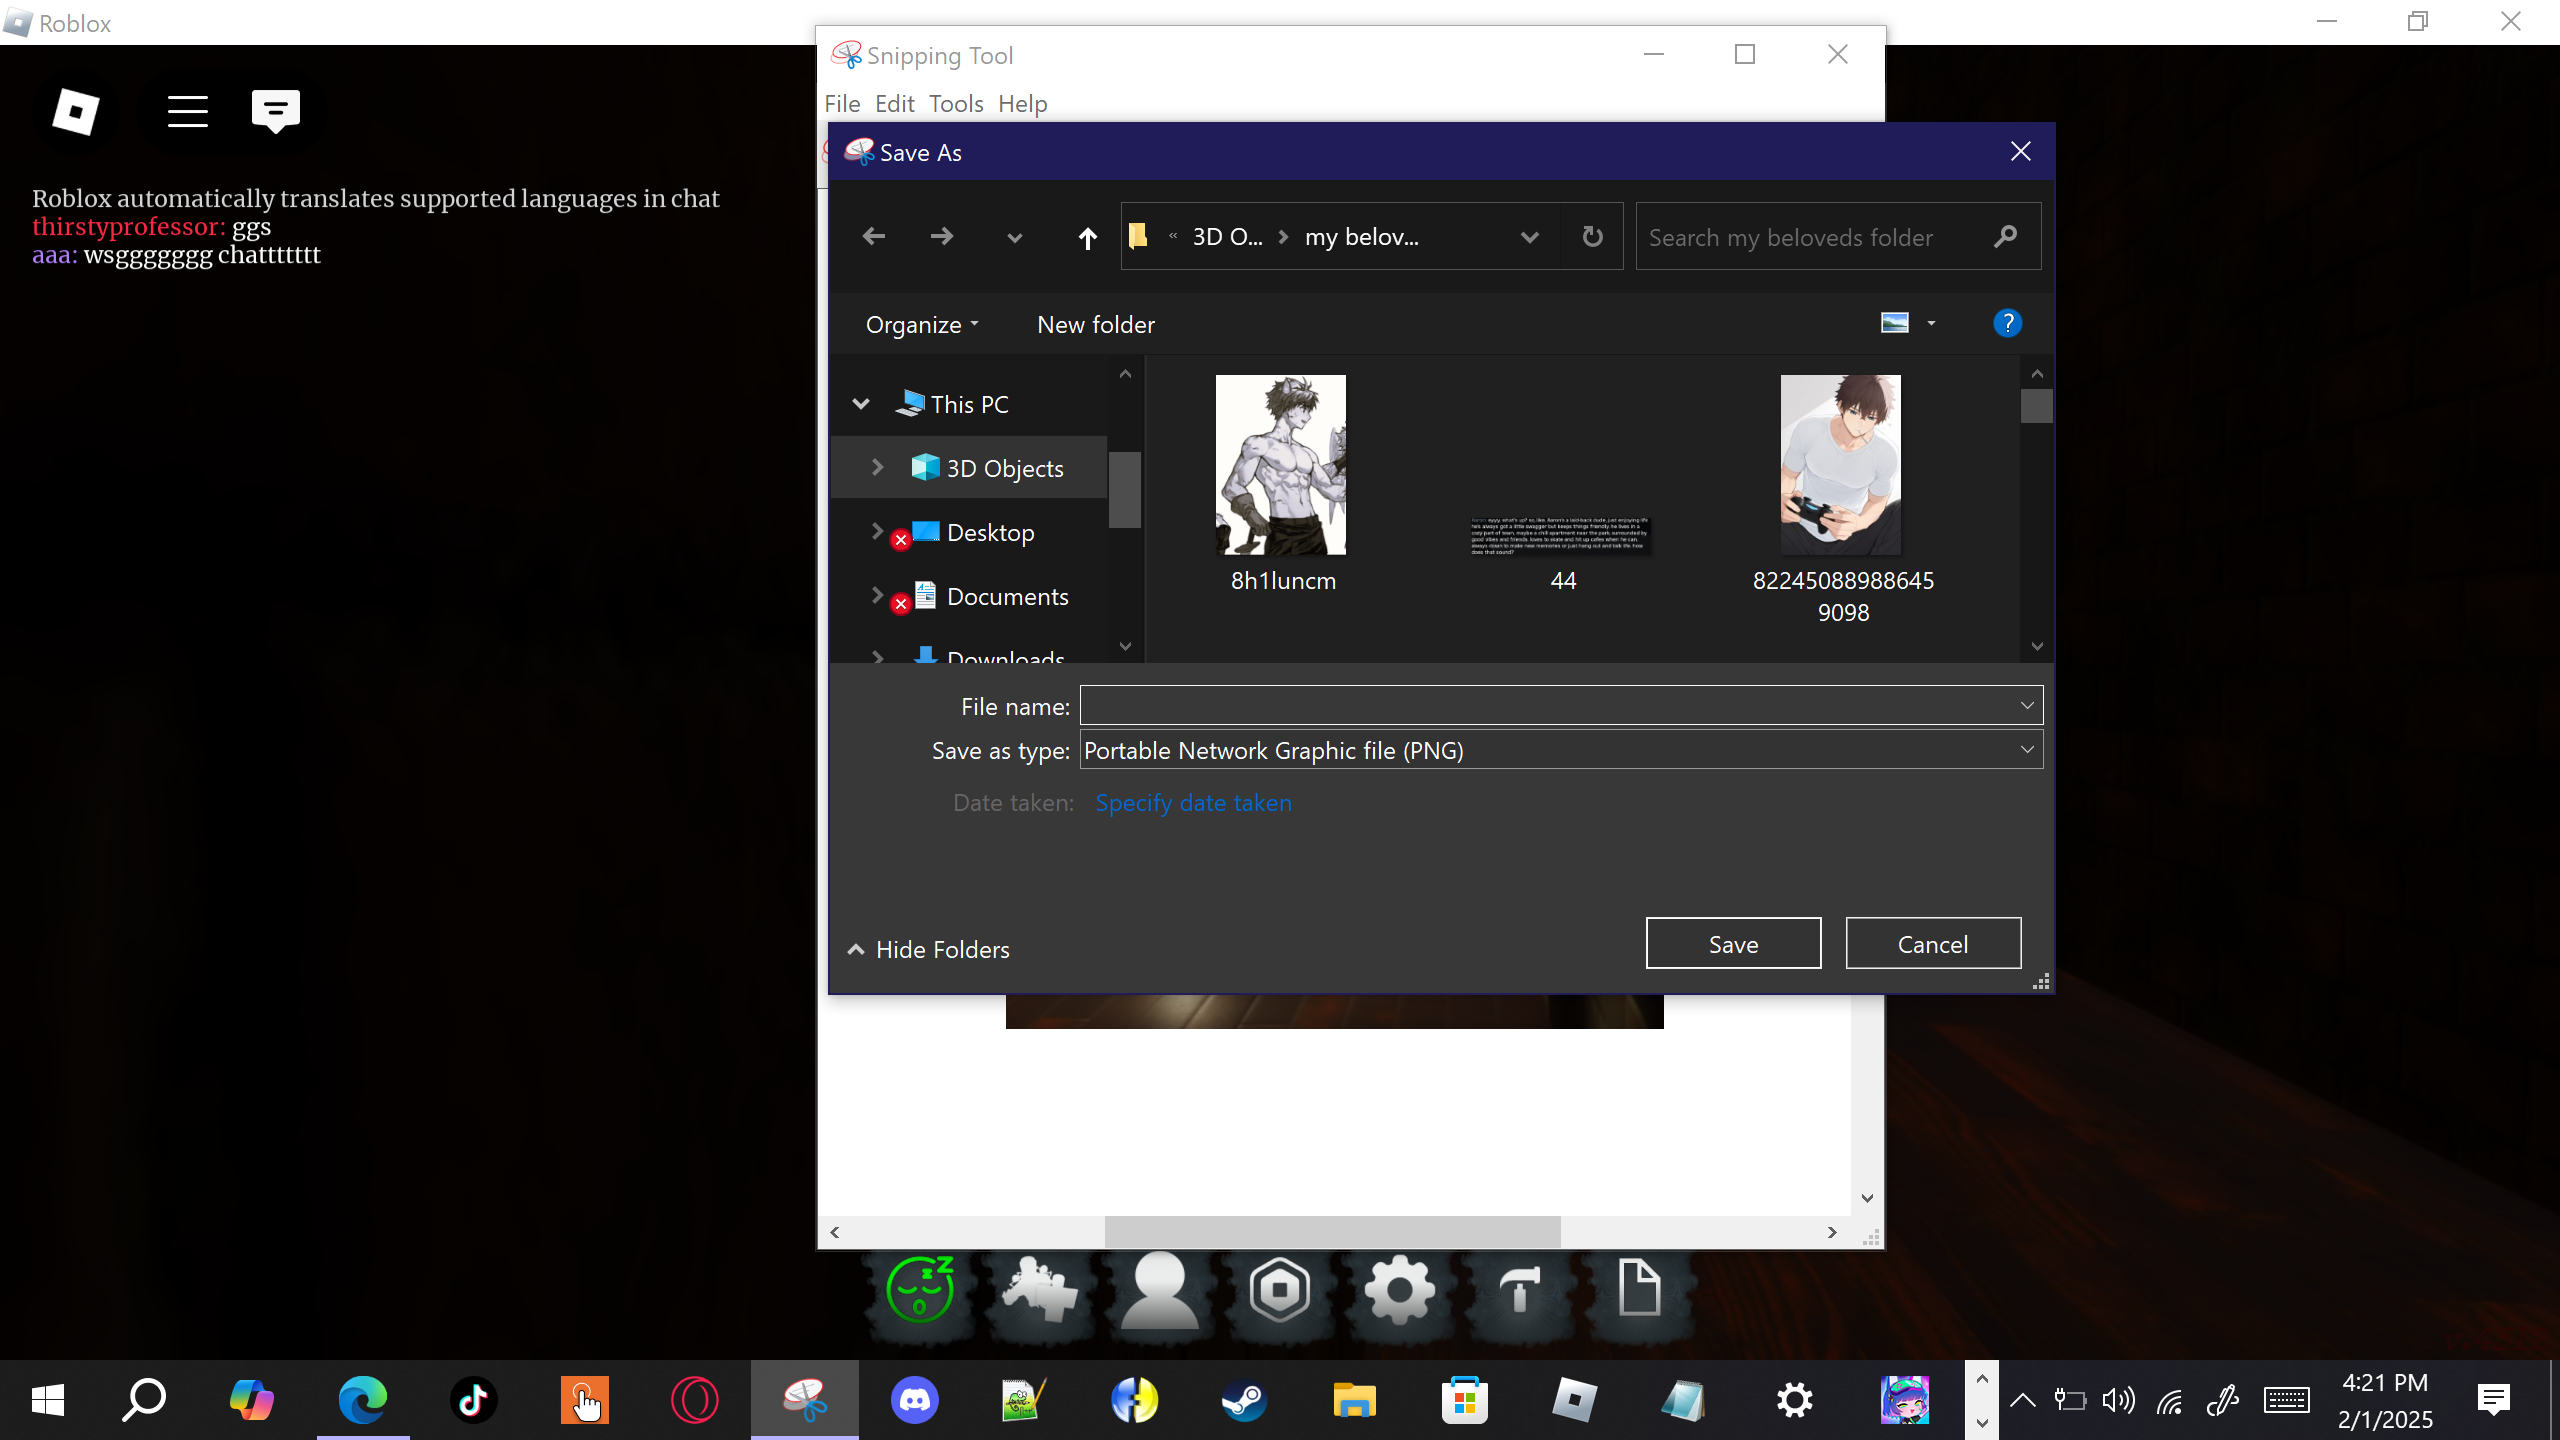Refresh the my beloveds folder listing

coord(1592,237)
